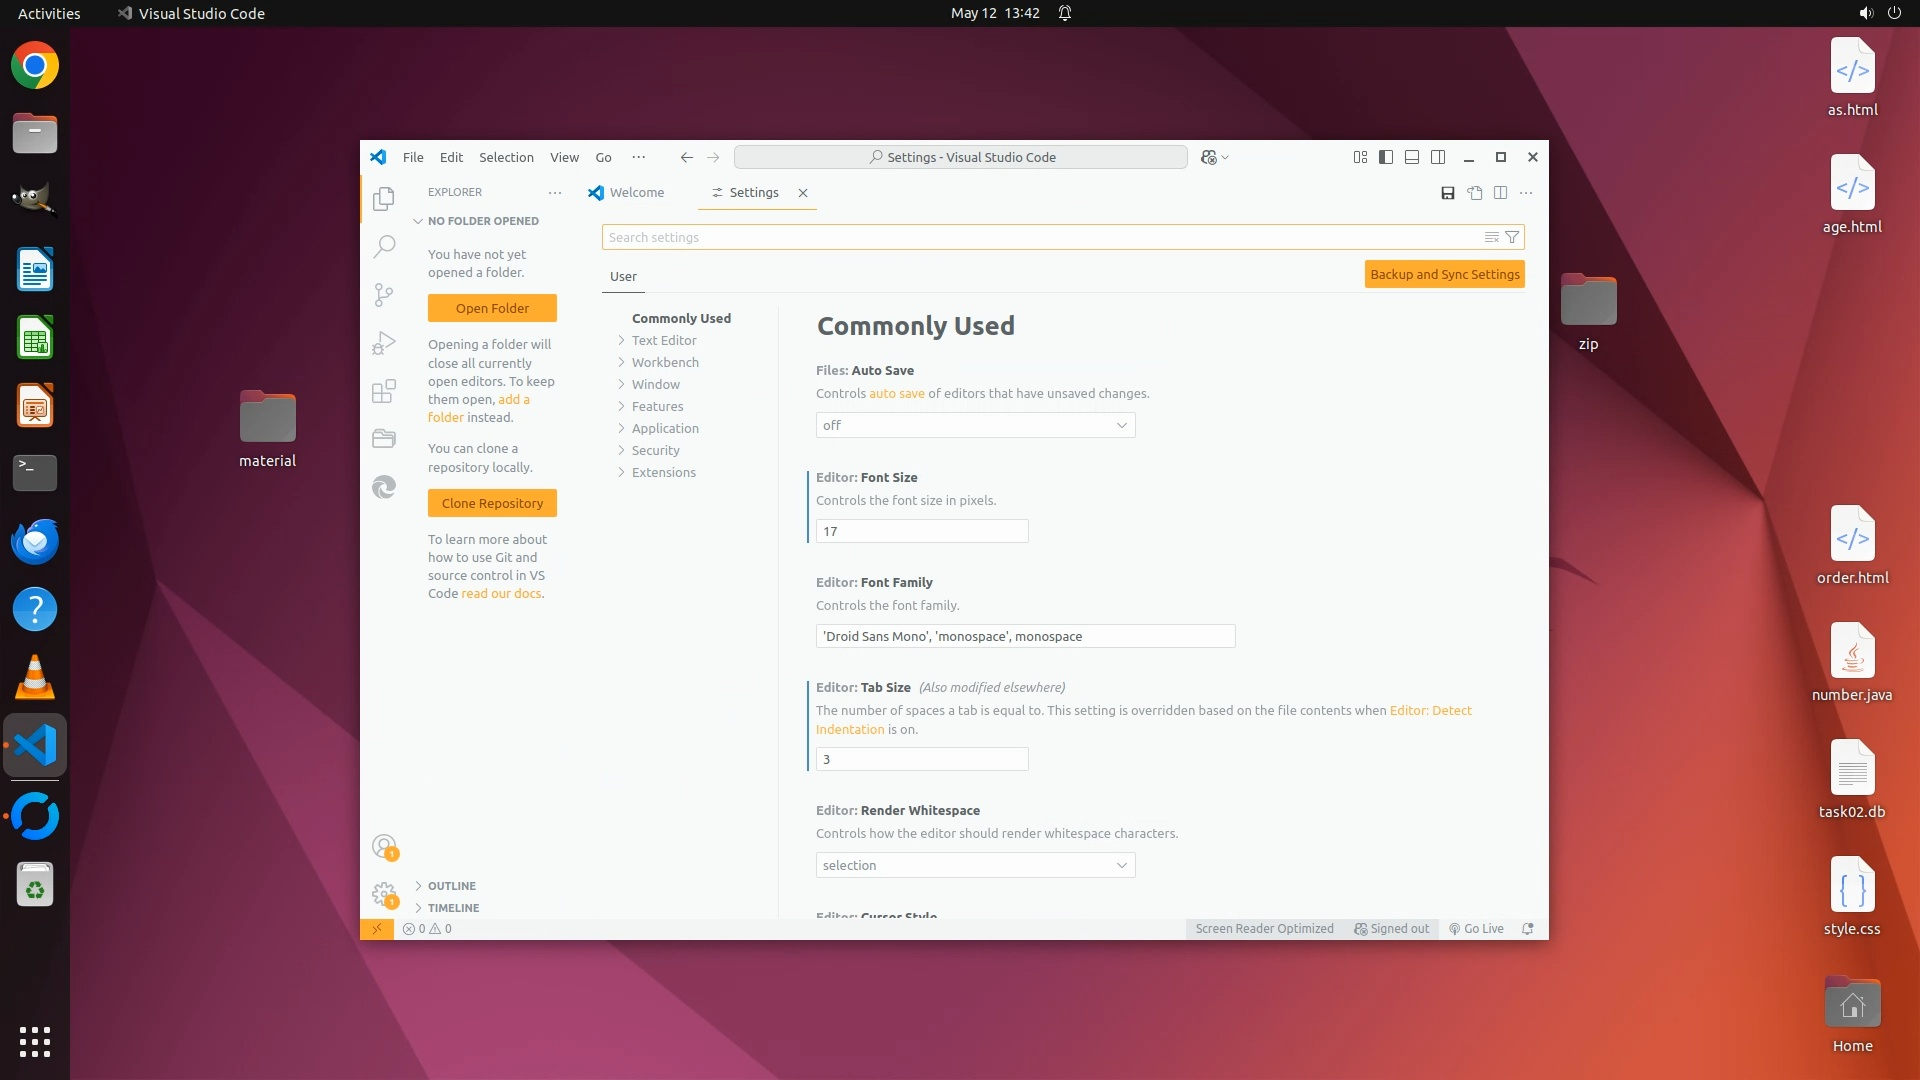Expand the OUTLINE section
The width and height of the screenshot is (1920, 1080).
(x=451, y=886)
